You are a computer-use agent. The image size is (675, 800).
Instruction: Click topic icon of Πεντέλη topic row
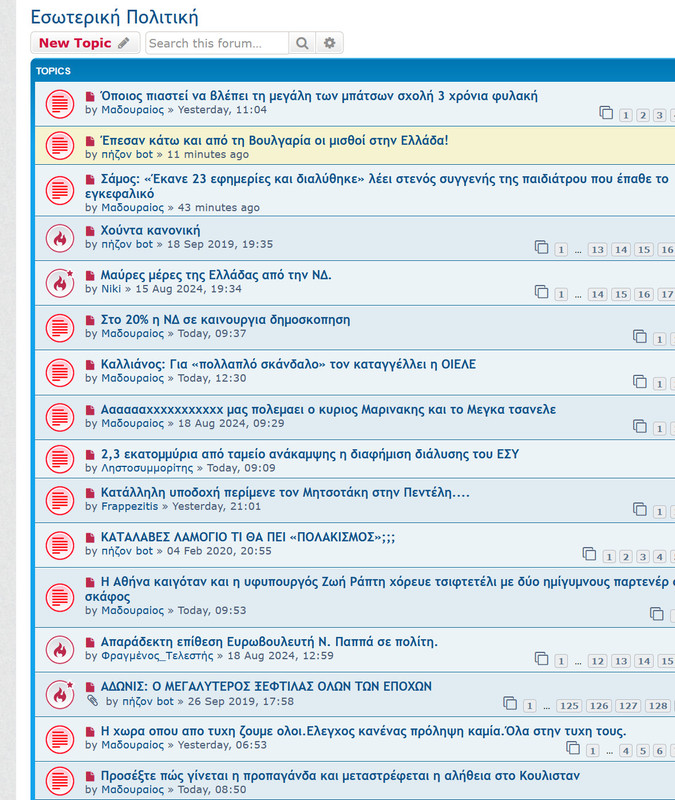[60, 501]
